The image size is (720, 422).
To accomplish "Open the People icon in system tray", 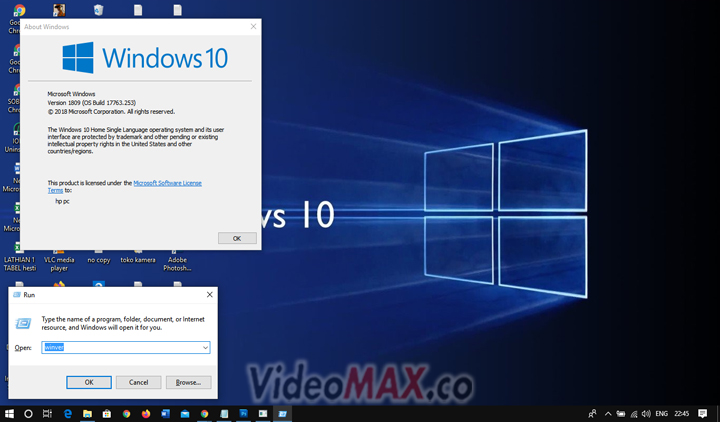I will point(593,414).
